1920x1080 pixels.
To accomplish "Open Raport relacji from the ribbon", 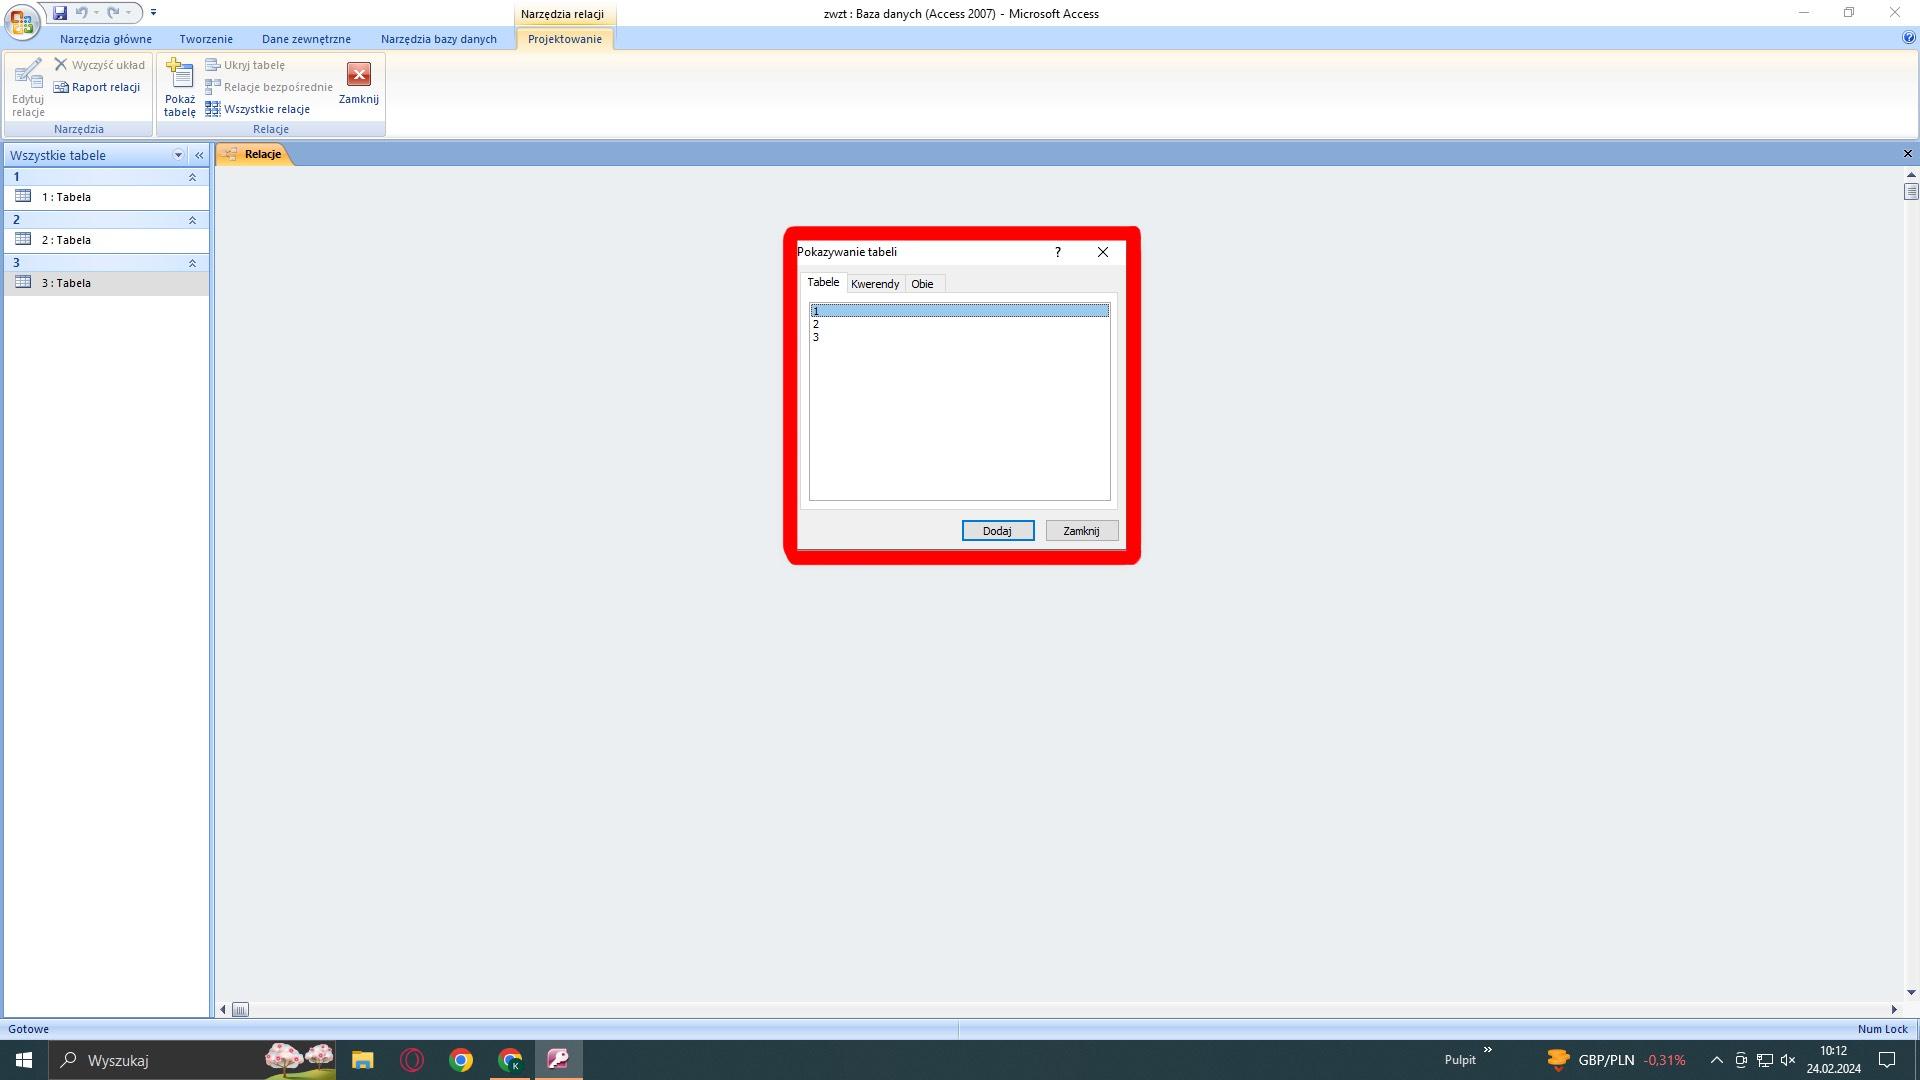I will [97, 87].
